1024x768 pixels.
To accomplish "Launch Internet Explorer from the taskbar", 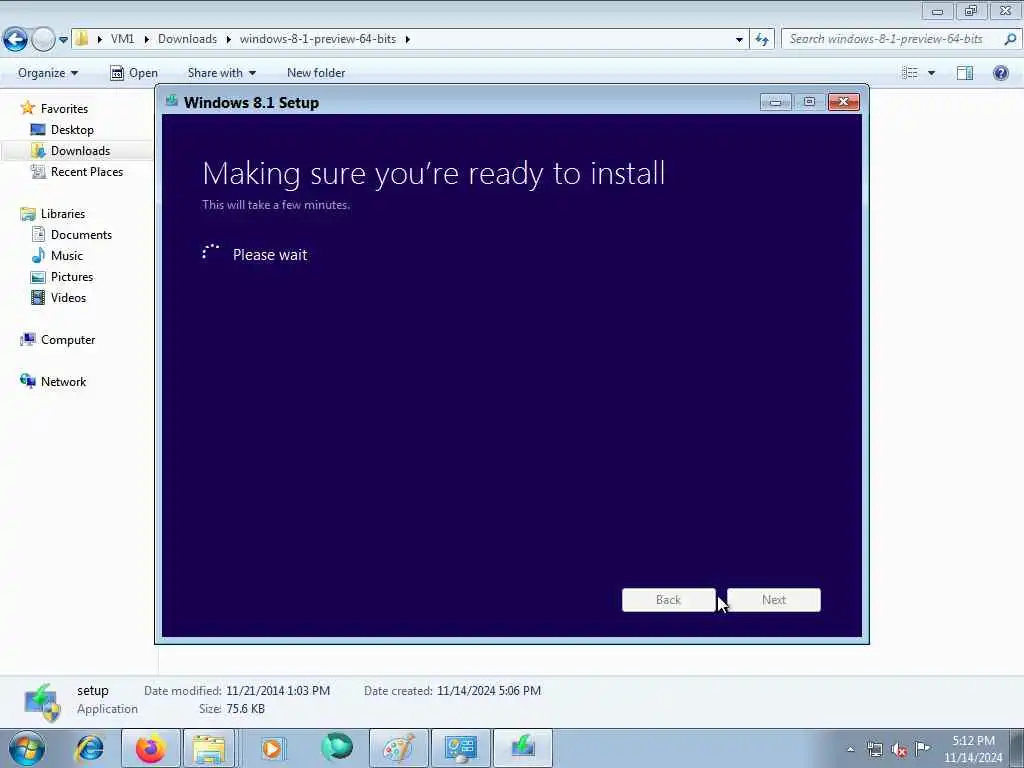I will (89, 748).
